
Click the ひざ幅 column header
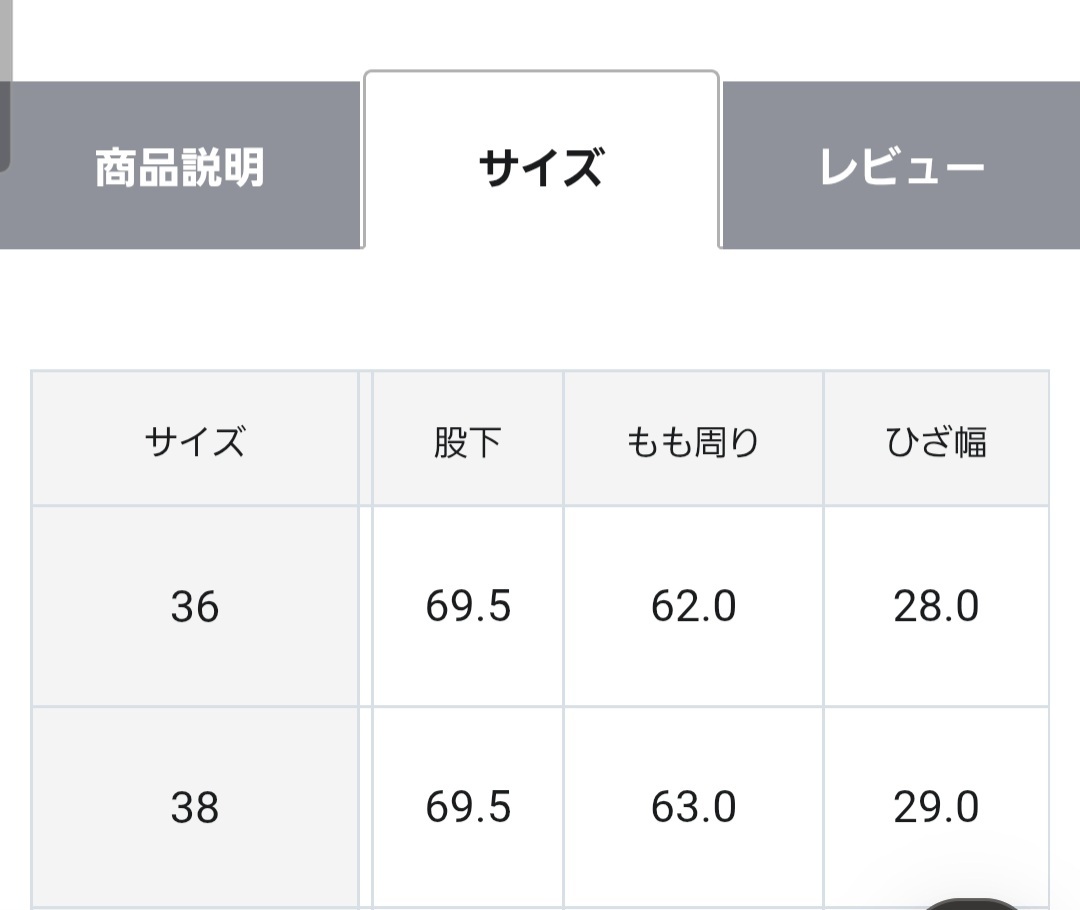936,440
